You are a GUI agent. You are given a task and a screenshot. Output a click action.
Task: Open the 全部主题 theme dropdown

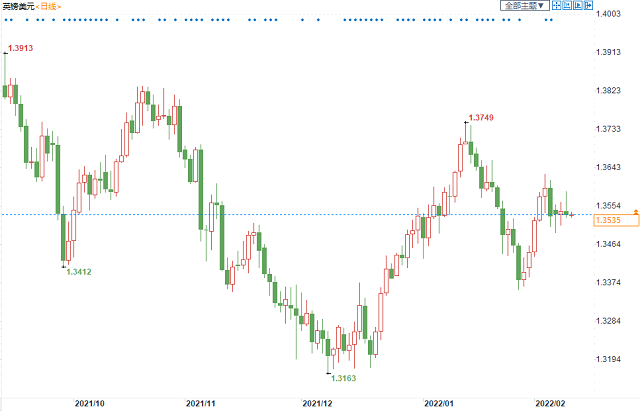coord(525,6)
